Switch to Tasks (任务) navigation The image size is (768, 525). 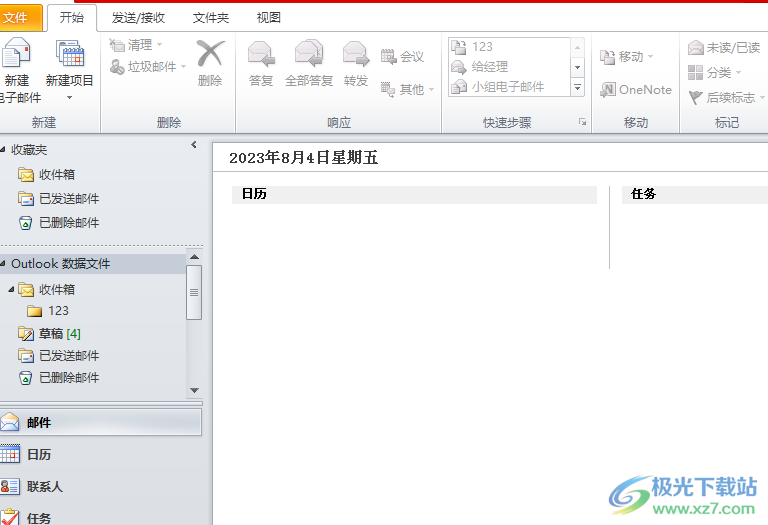(100, 517)
